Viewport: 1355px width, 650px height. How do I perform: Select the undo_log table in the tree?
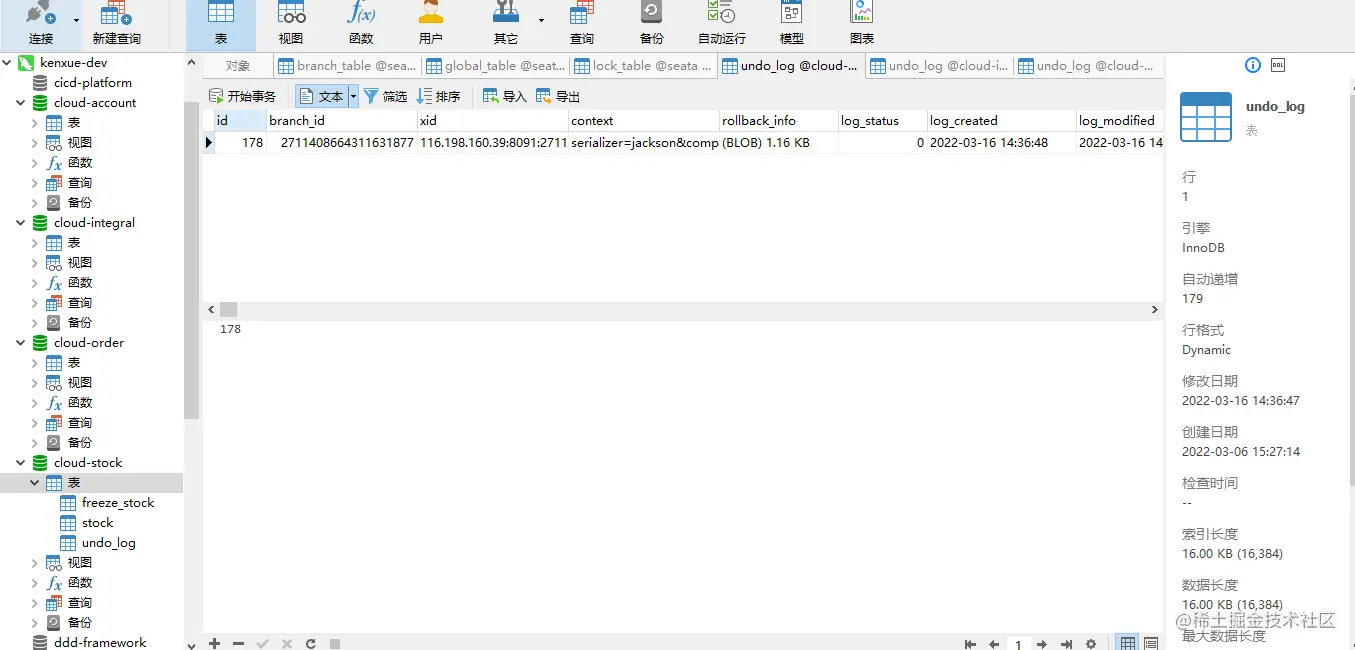pos(109,542)
